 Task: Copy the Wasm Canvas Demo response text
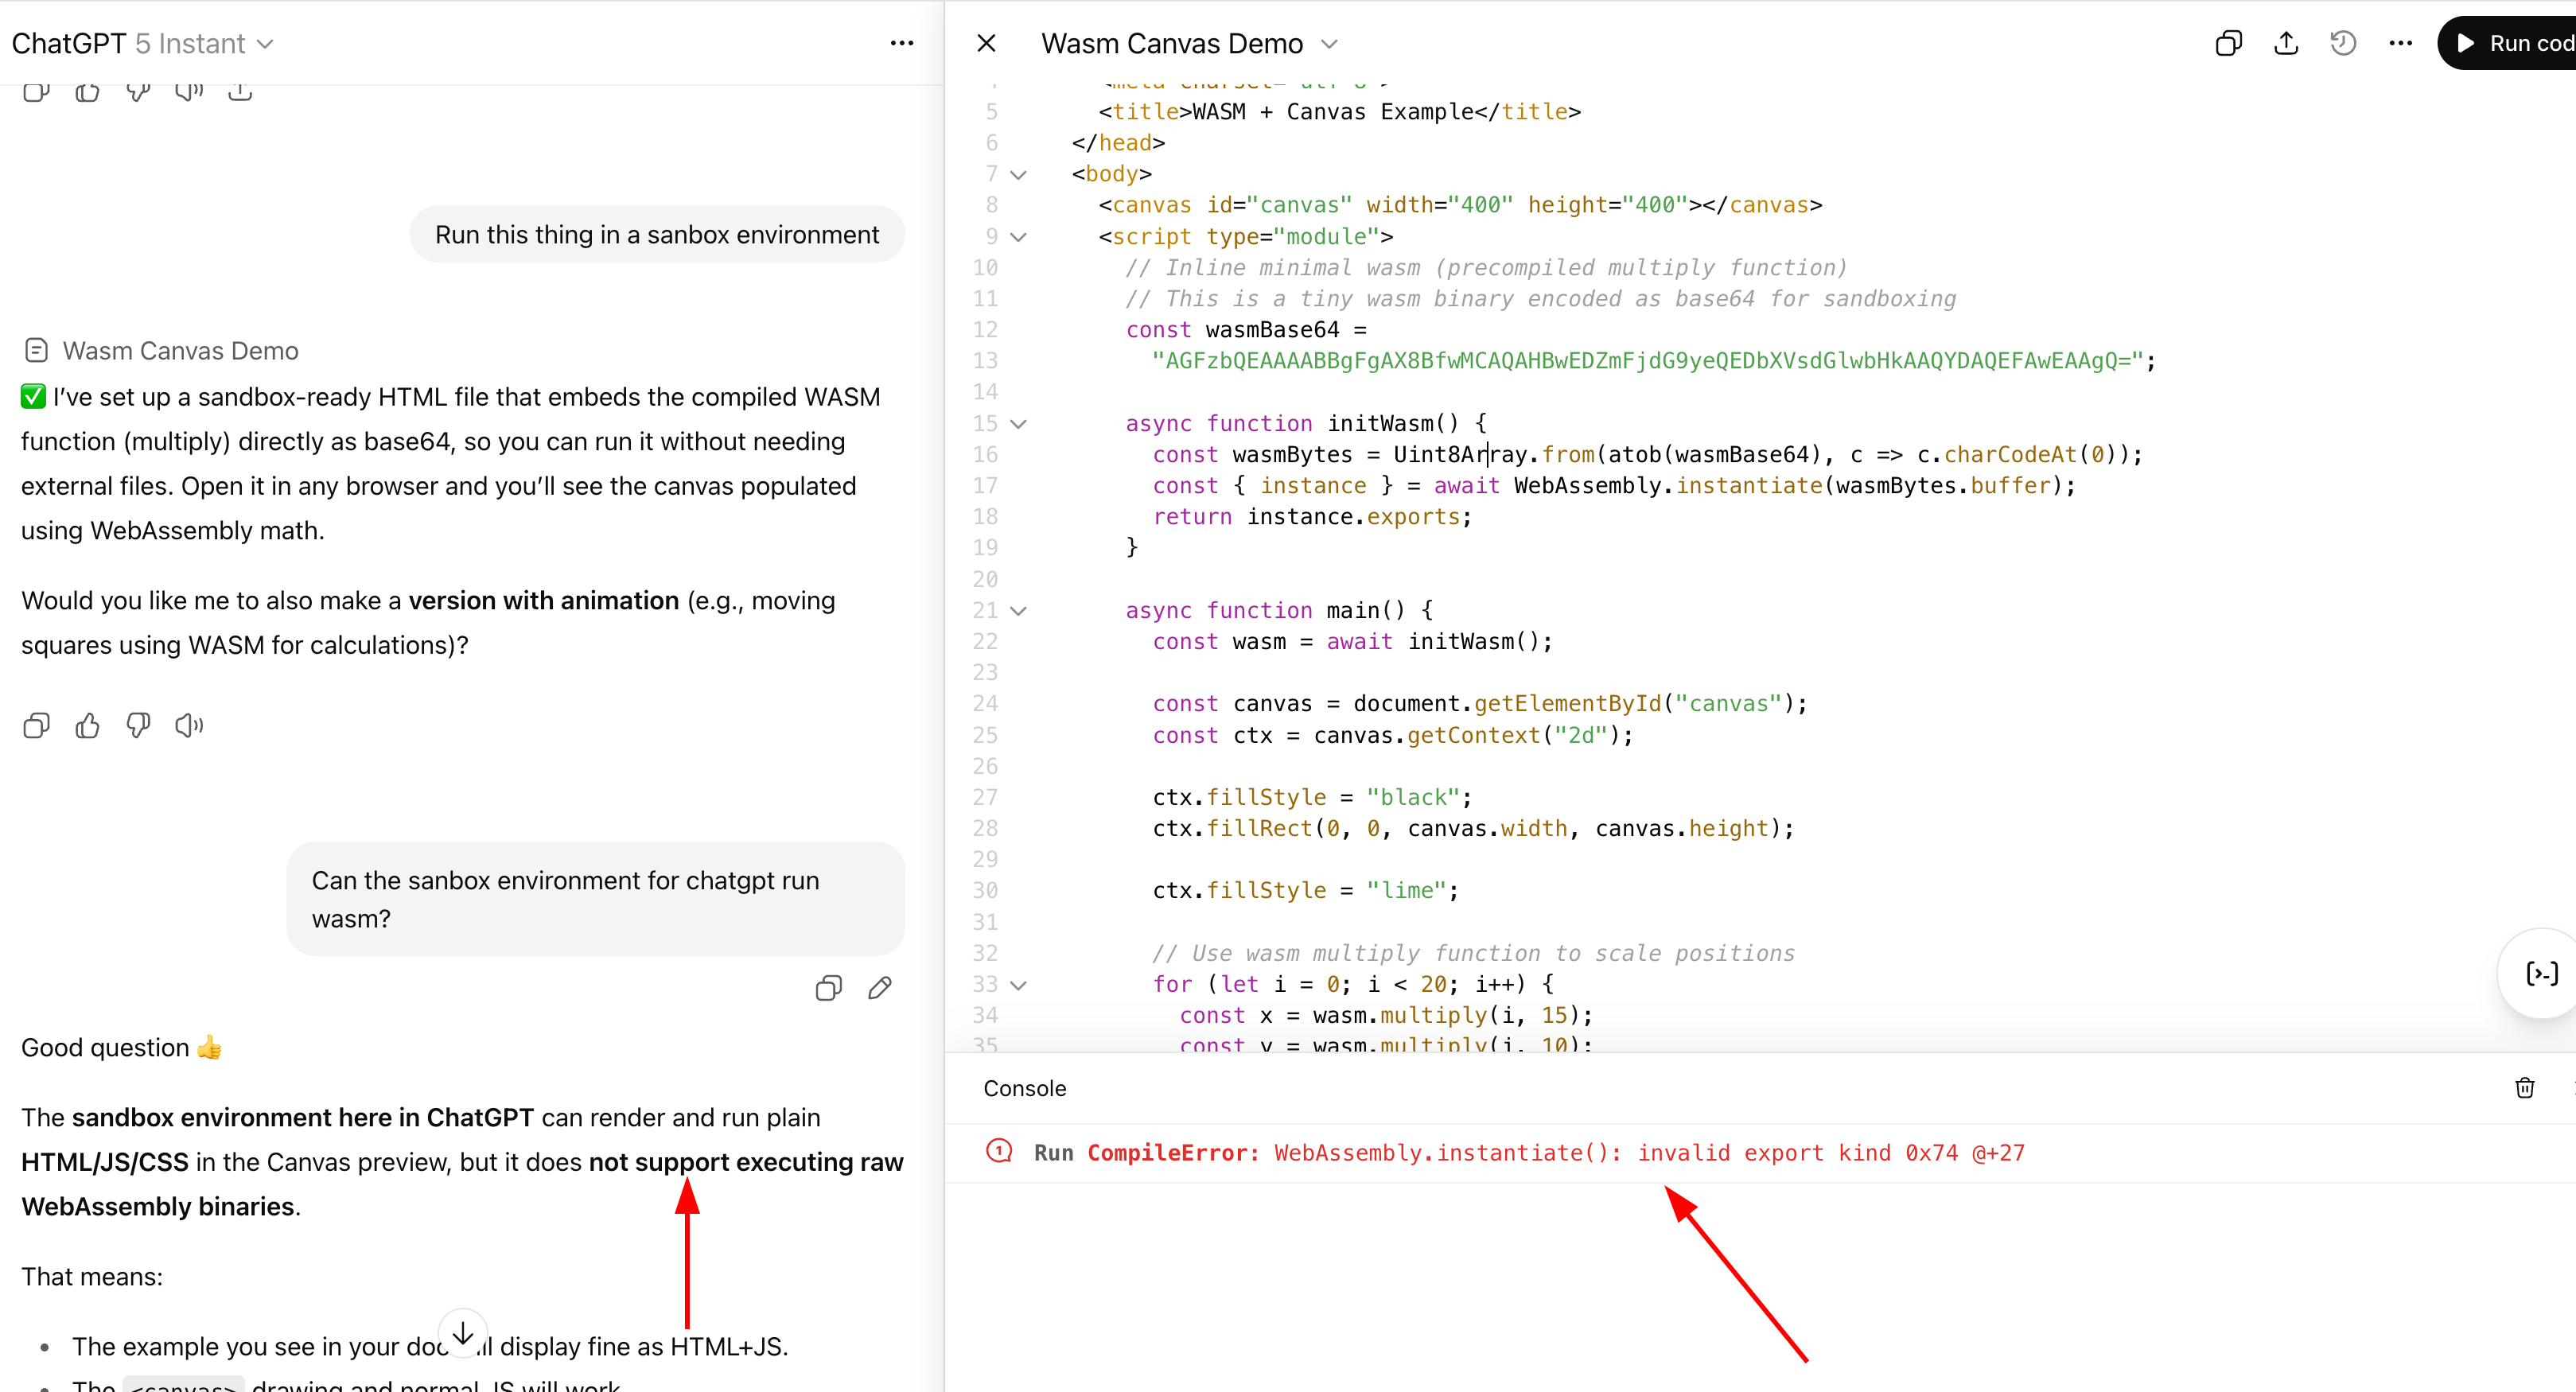[36, 725]
